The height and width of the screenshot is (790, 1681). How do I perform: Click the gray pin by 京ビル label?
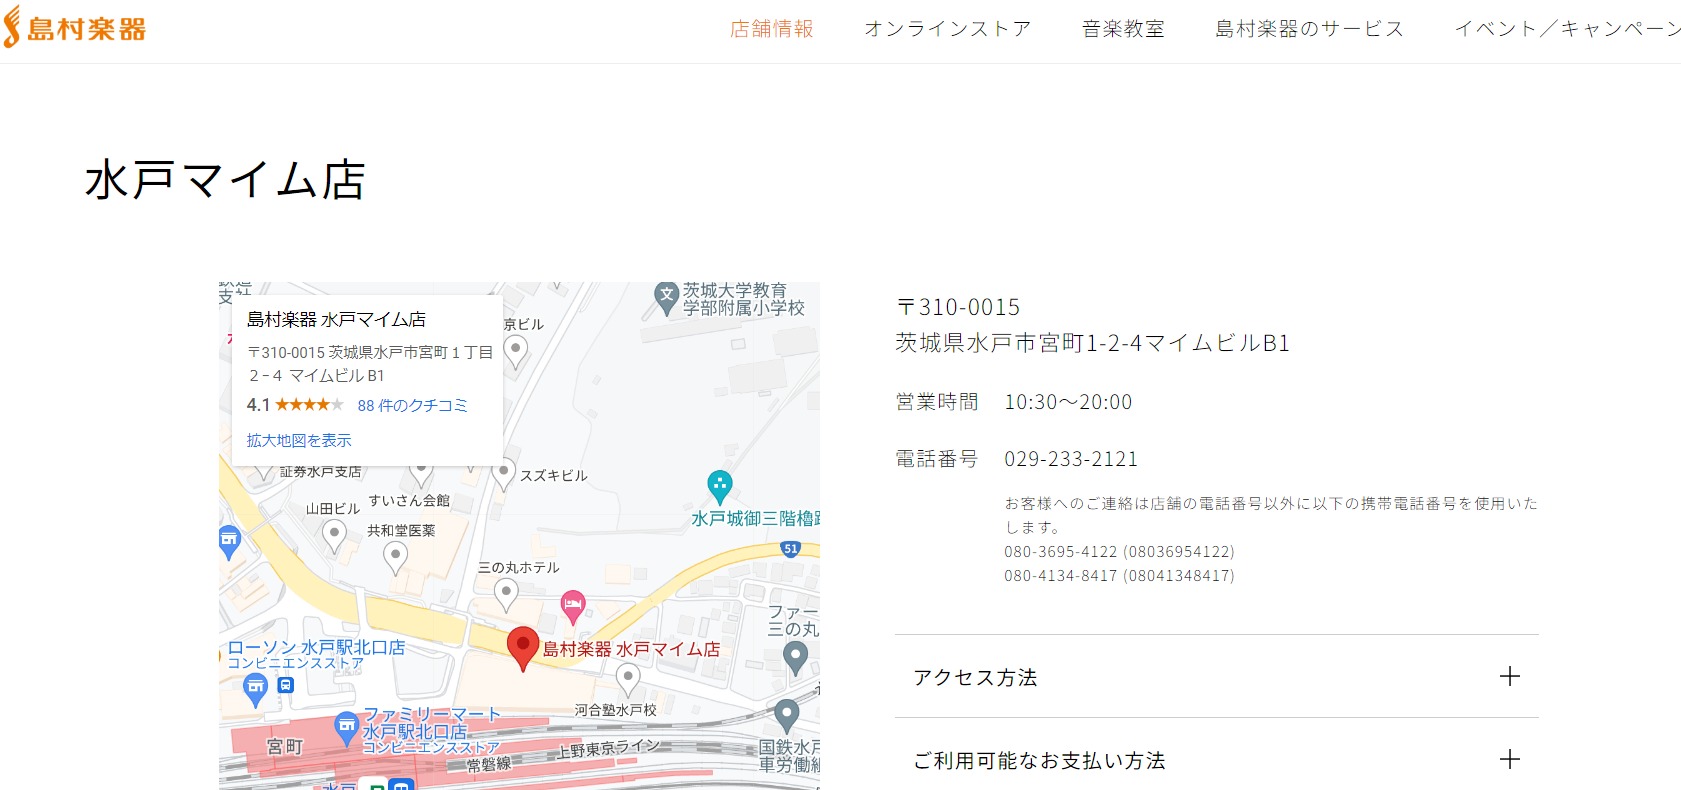515,350
